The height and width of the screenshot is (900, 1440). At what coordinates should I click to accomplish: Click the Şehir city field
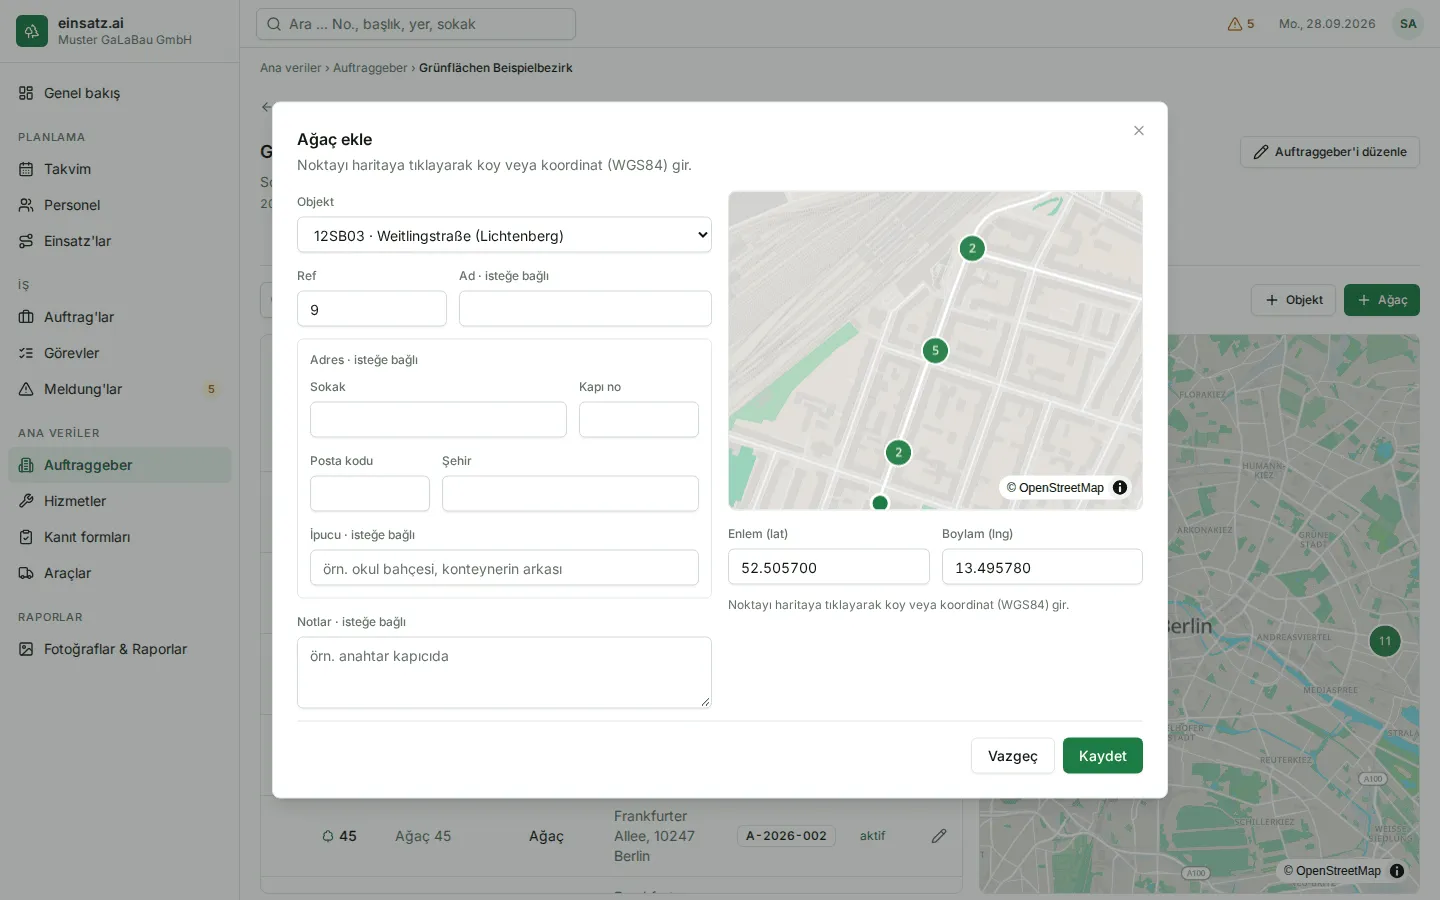[x=570, y=494]
